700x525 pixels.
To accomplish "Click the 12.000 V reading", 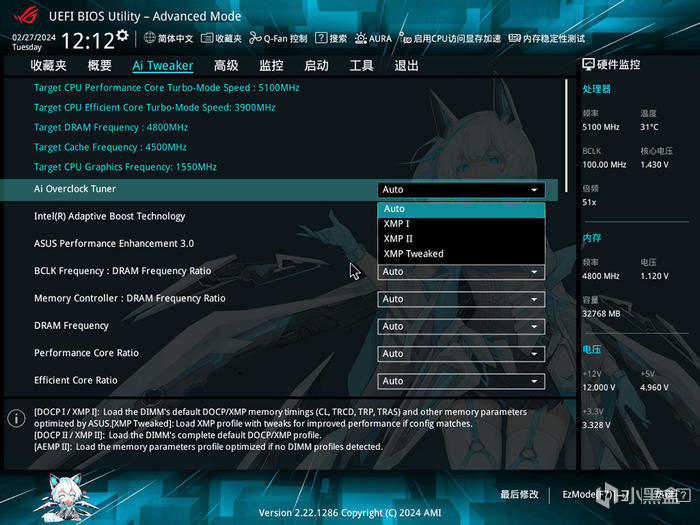I will (x=599, y=388).
